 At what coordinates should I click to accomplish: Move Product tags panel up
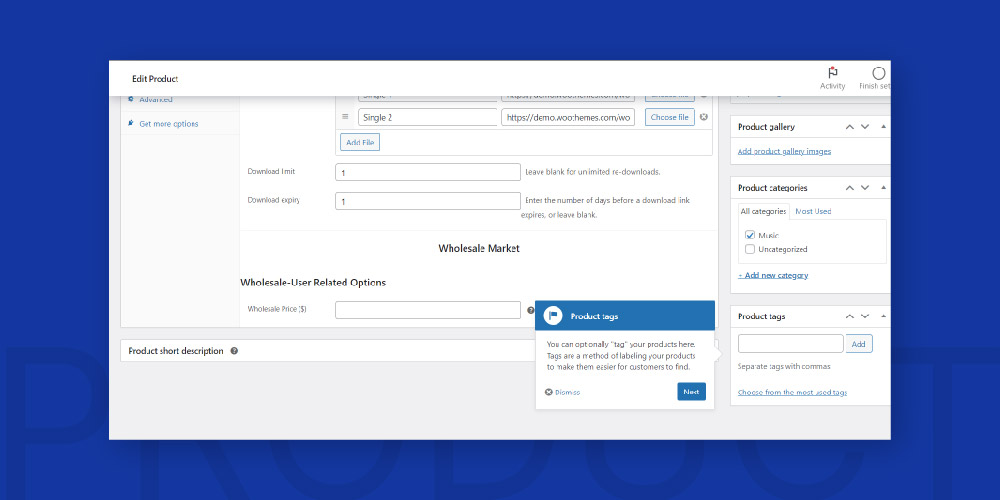[849, 316]
